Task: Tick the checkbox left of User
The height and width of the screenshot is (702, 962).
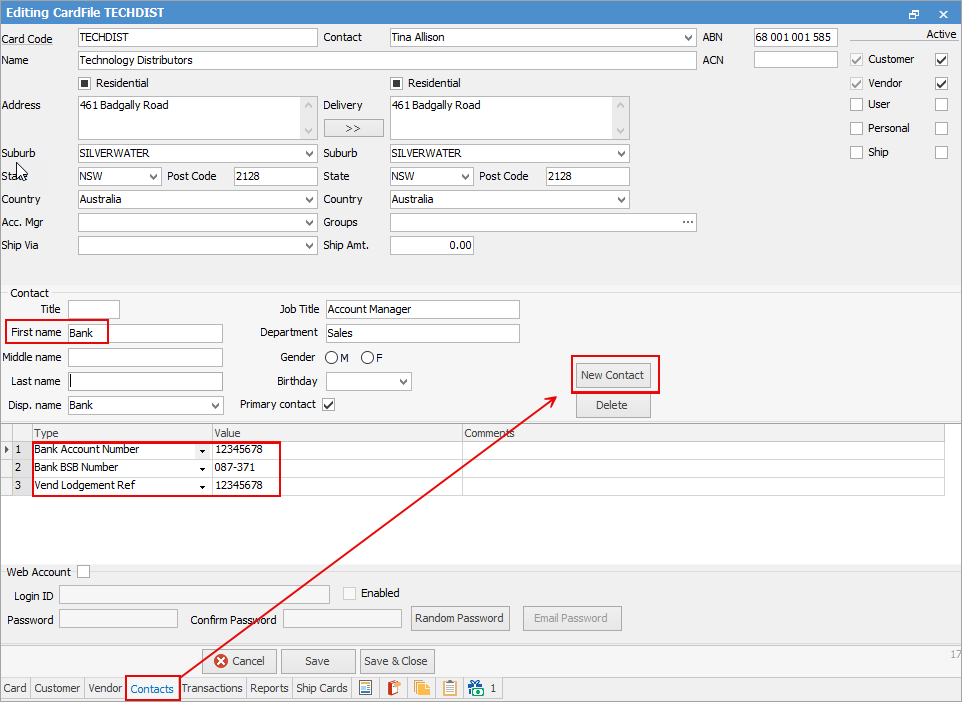Action: [856, 105]
